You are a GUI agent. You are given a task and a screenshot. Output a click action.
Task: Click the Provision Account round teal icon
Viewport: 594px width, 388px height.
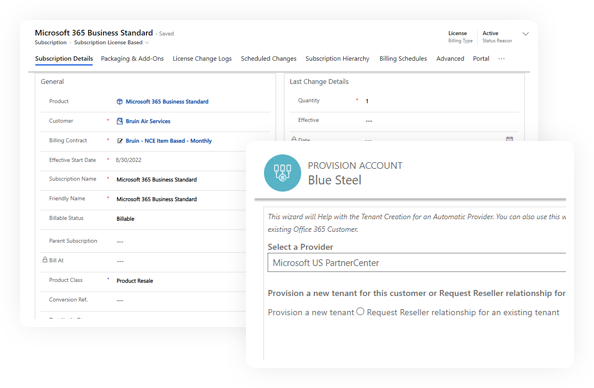[x=282, y=173]
